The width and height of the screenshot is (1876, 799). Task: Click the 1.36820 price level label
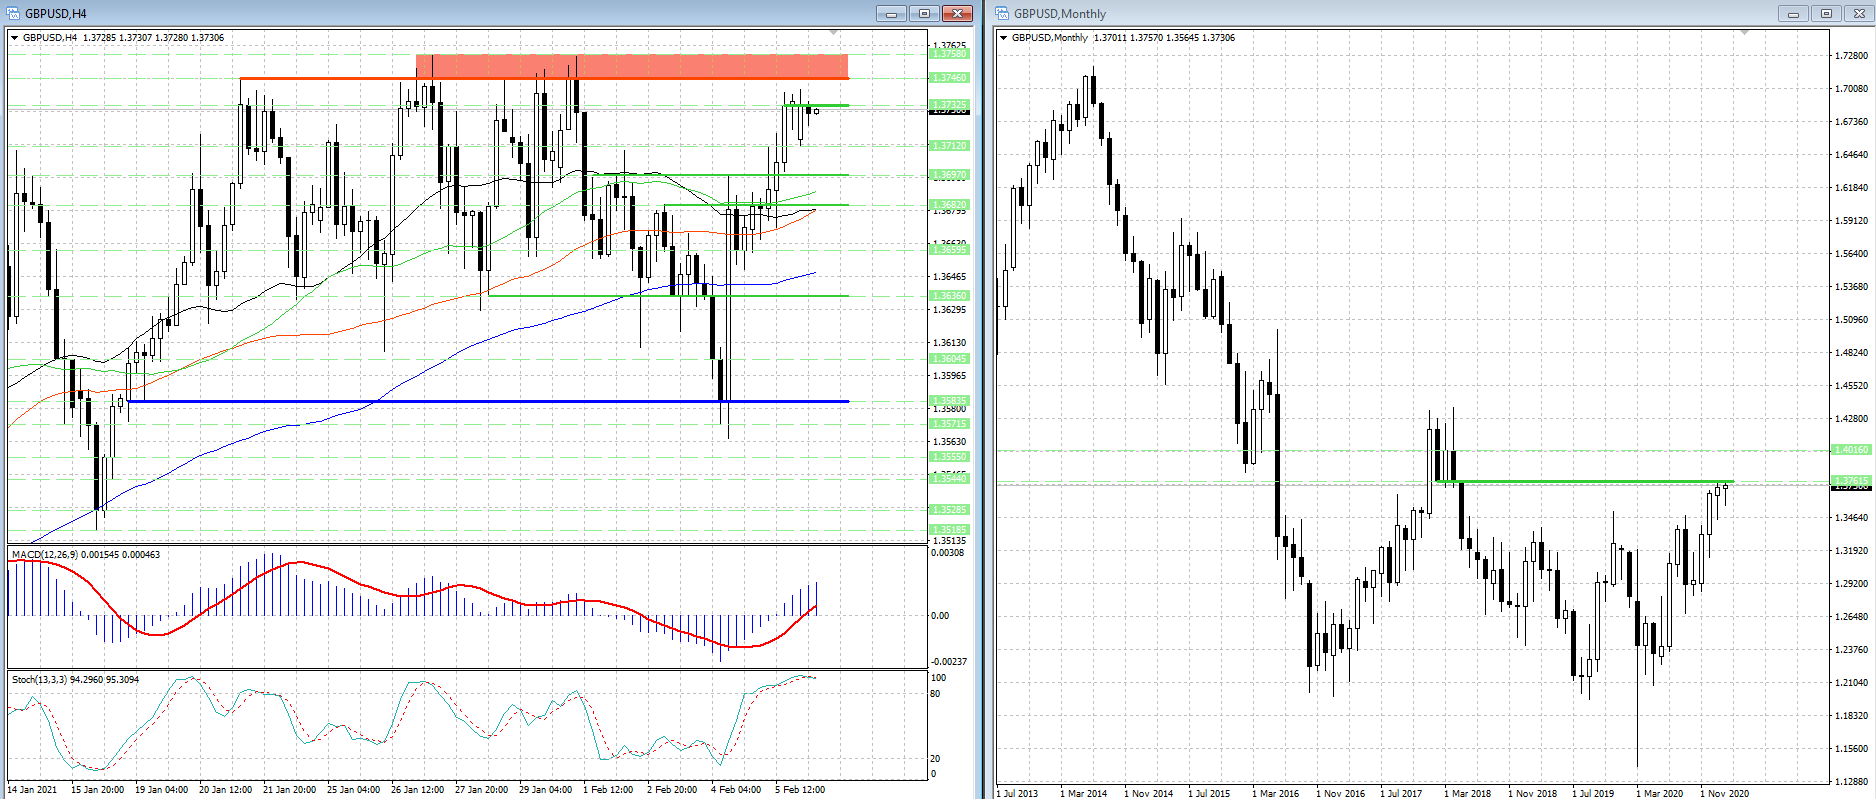[949, 204]
